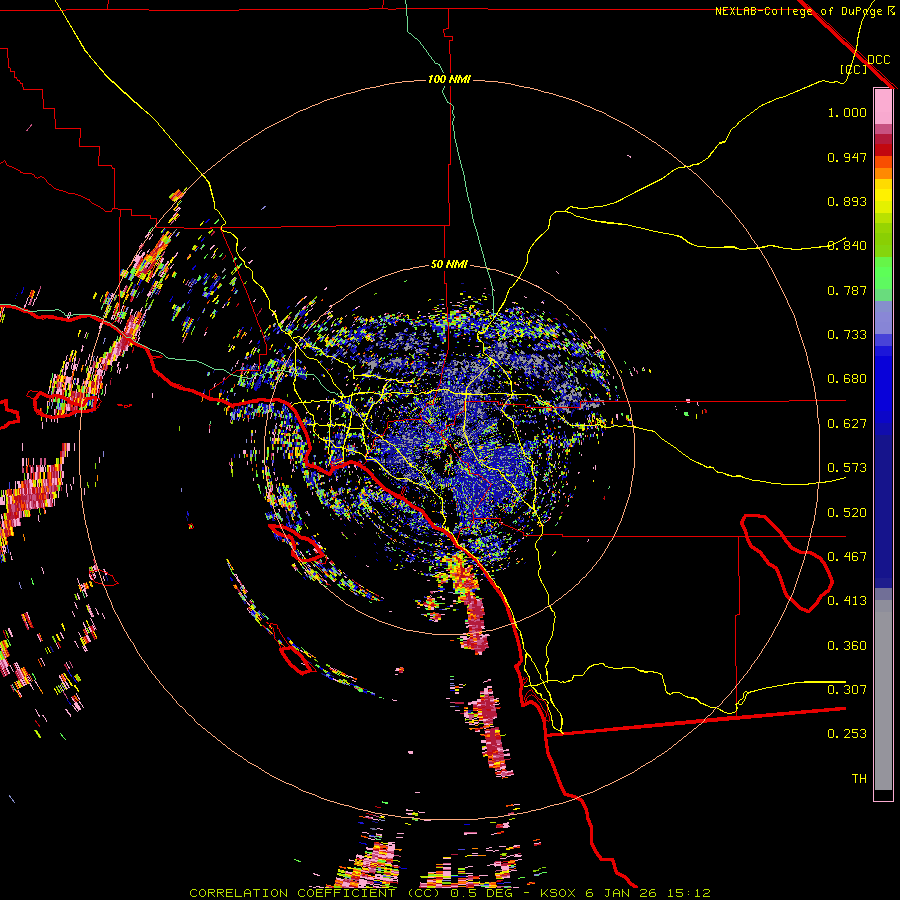Image resolution: width=900 pixels, height=900 pixels.
Task: Select the 0.520 value on the legend
Action: point(847,513)
